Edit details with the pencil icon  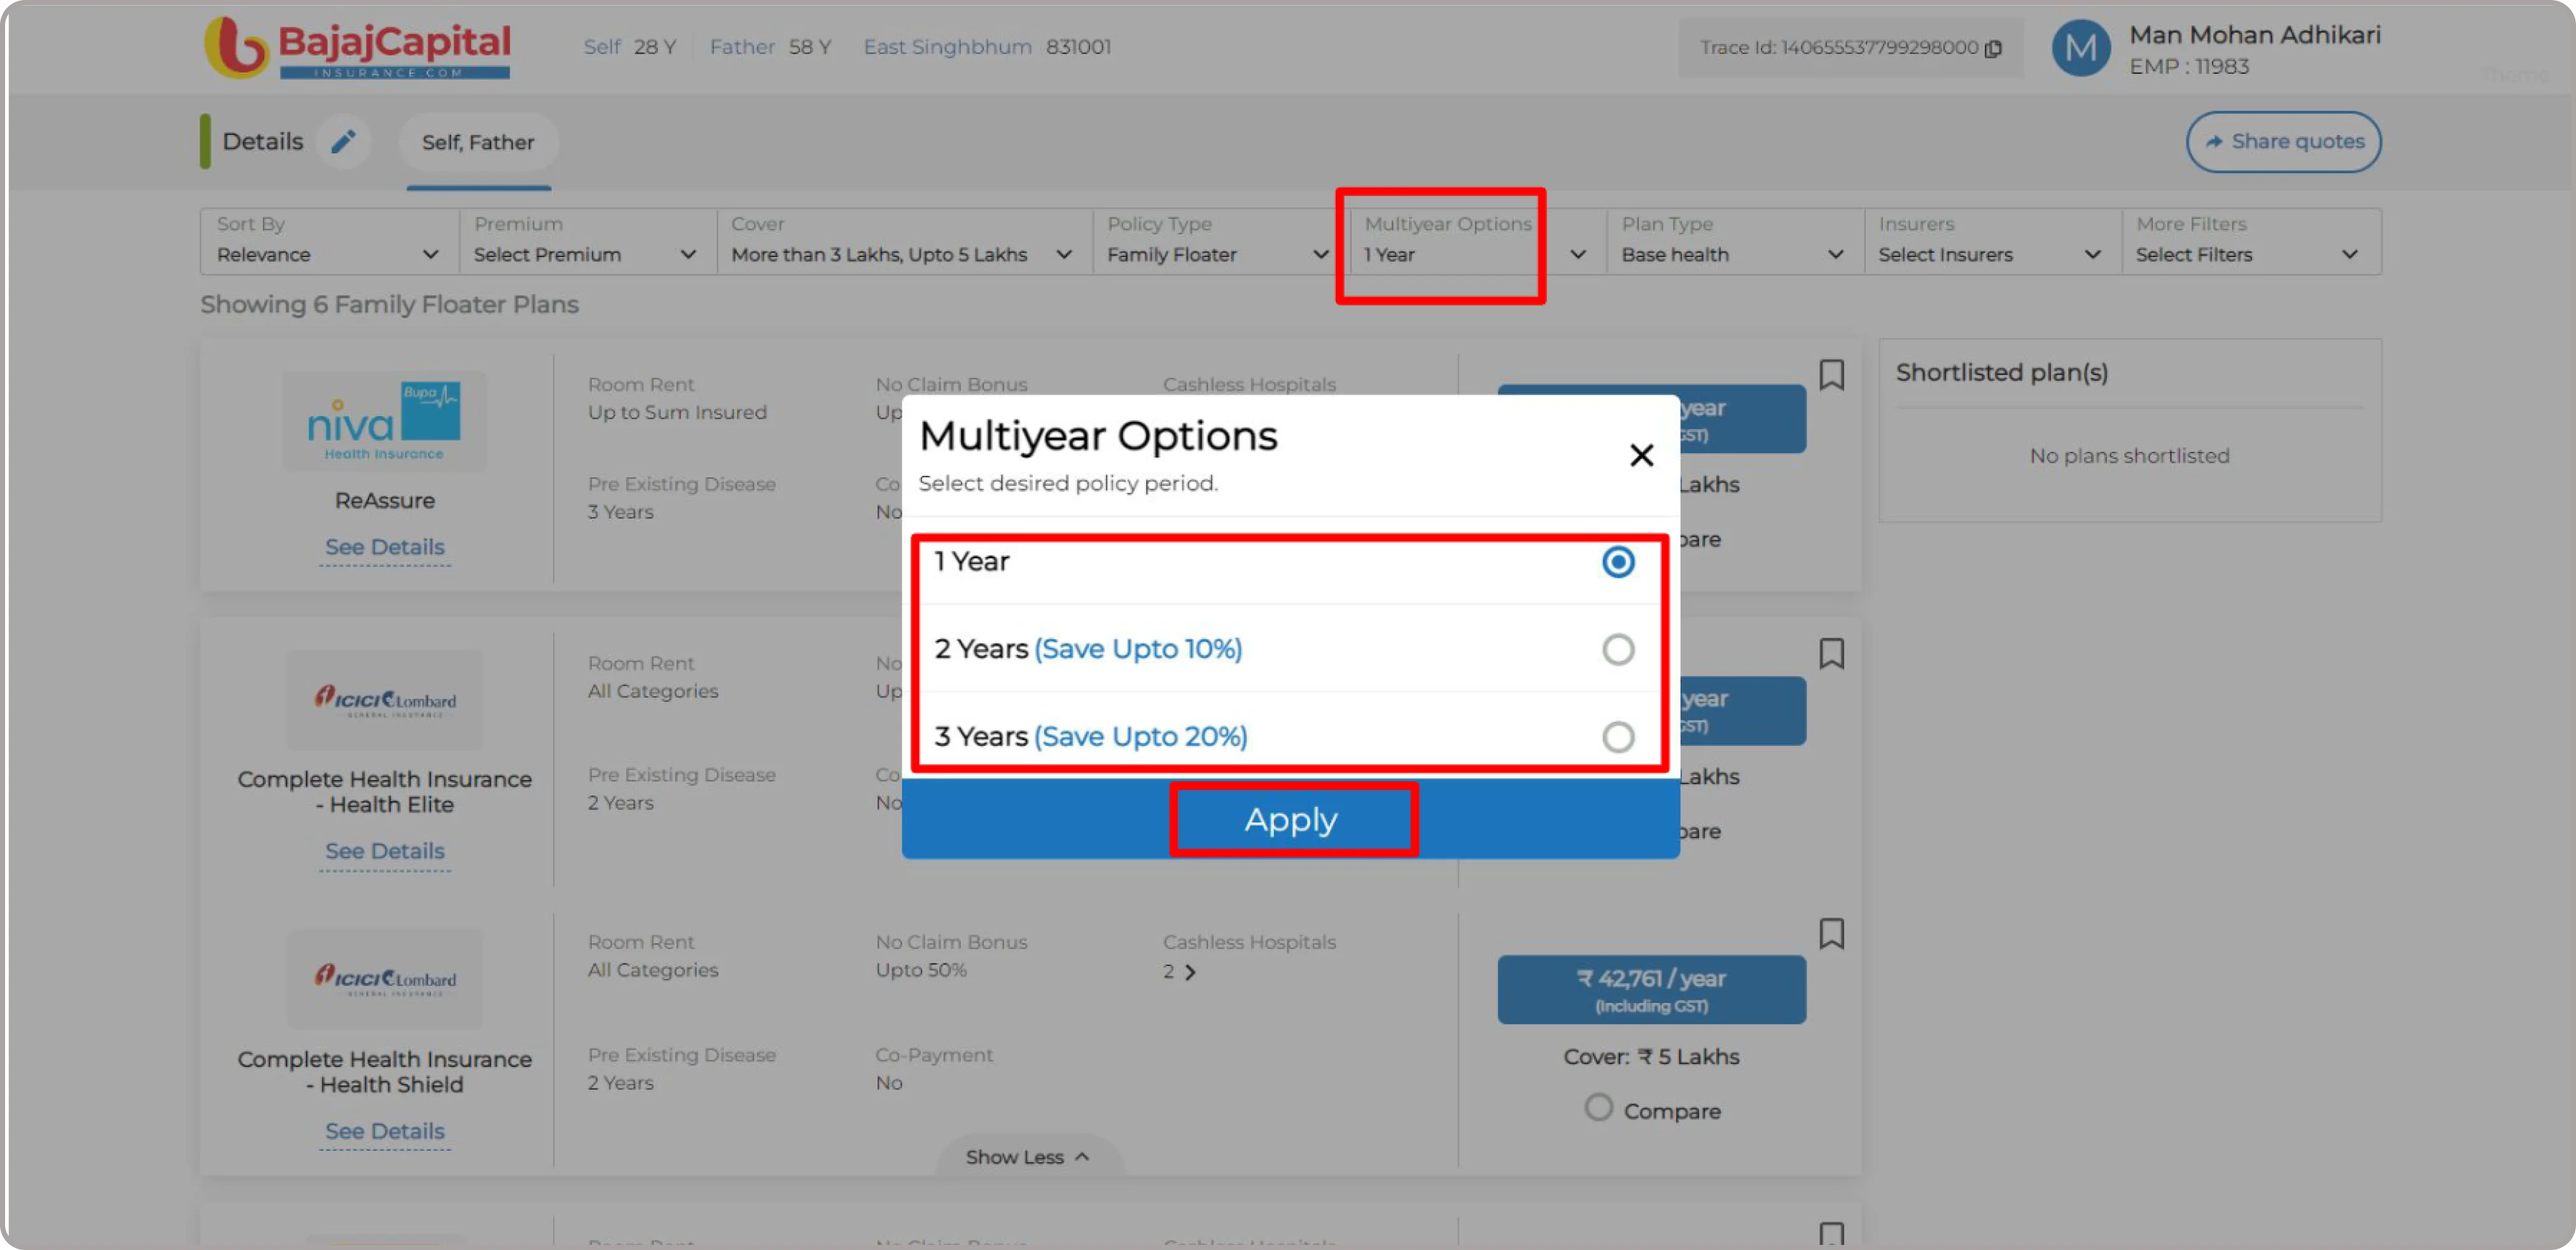343,141
